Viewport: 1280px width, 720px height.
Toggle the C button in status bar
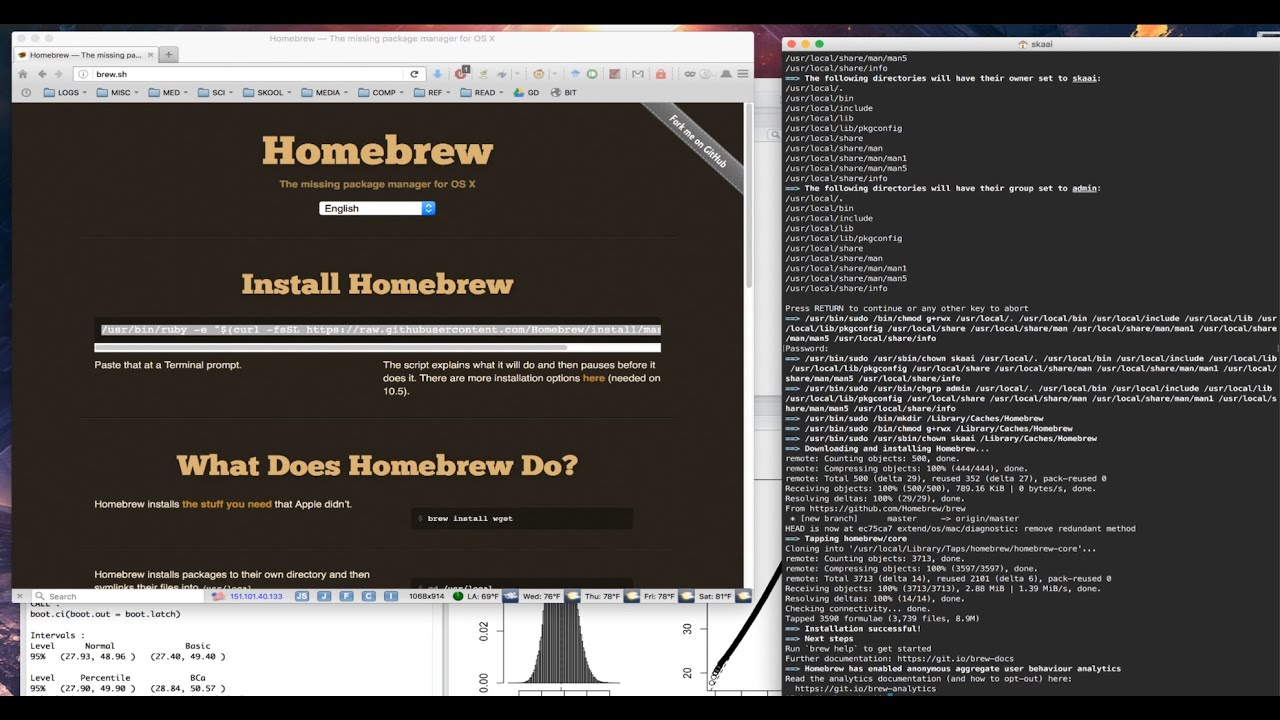click(x=368, y=596)
